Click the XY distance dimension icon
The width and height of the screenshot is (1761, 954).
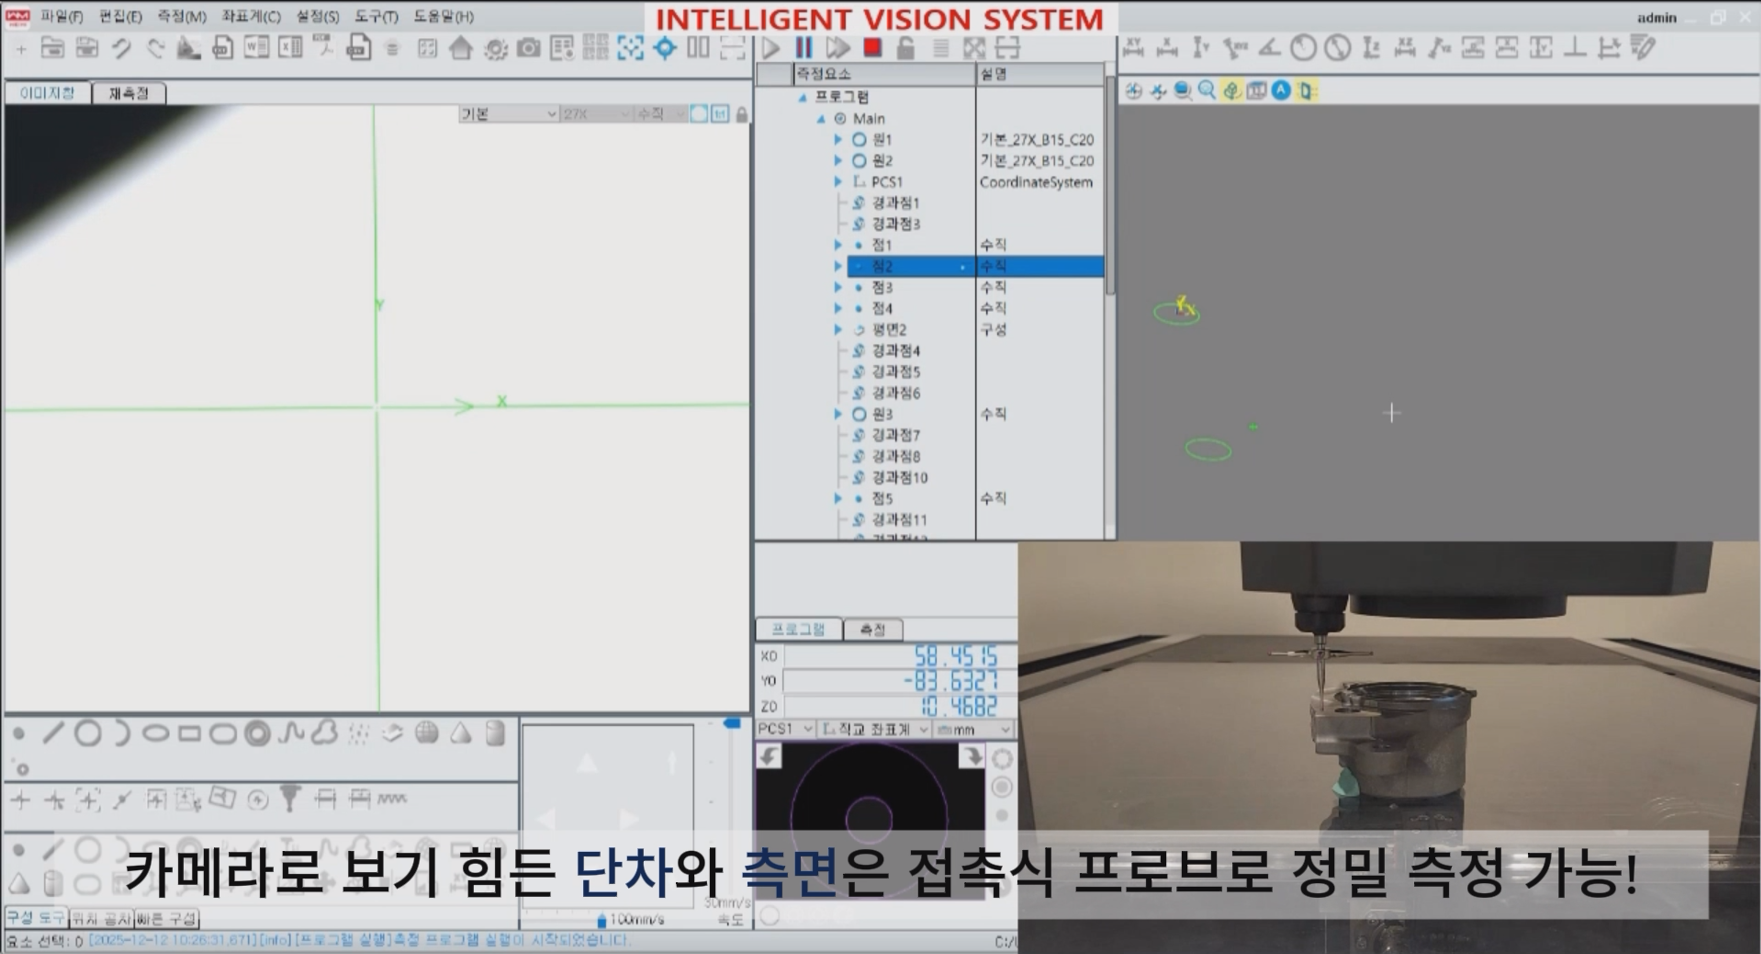pos(1133,47)
